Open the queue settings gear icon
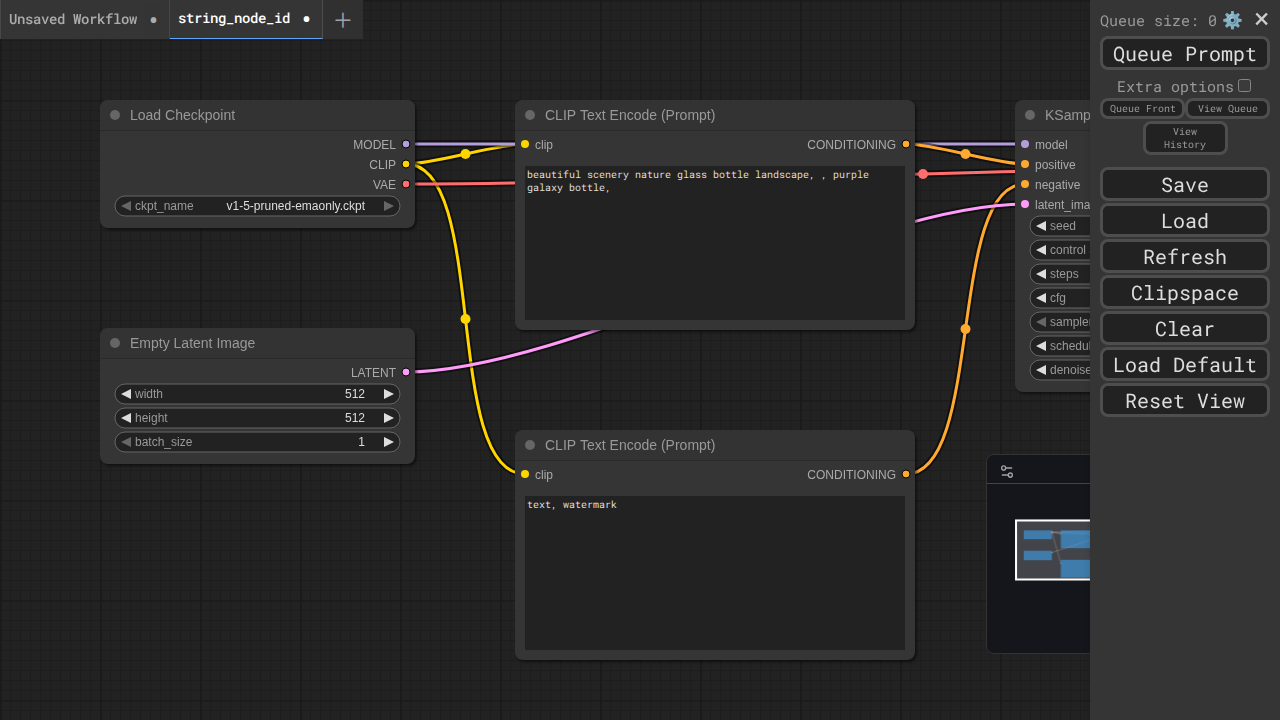The image size is (1280, 720). coord(1232,20)
